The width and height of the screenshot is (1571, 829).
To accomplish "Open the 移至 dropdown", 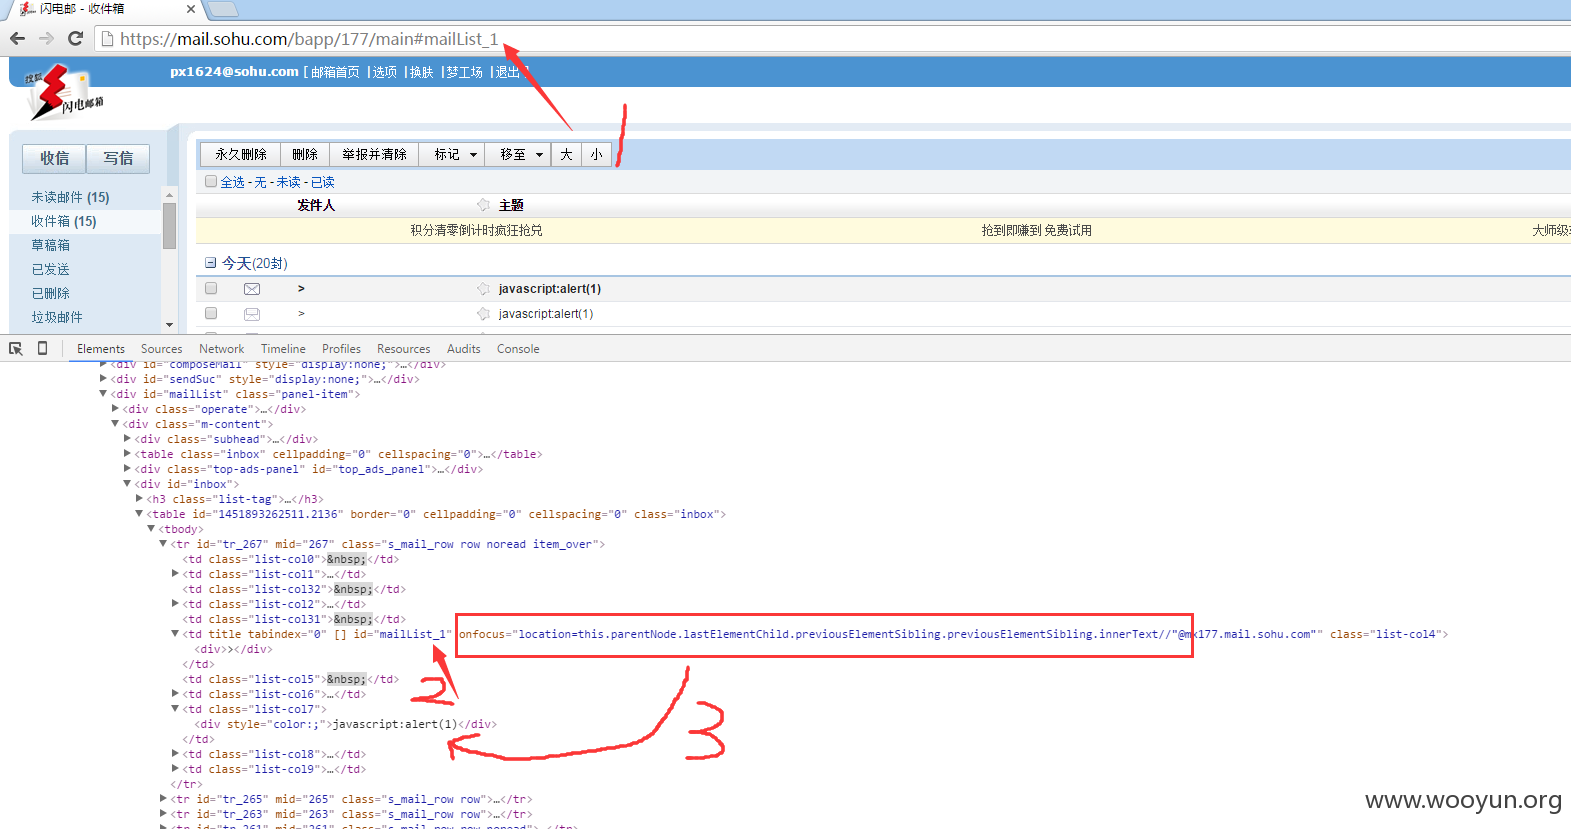I will point(518,154).
